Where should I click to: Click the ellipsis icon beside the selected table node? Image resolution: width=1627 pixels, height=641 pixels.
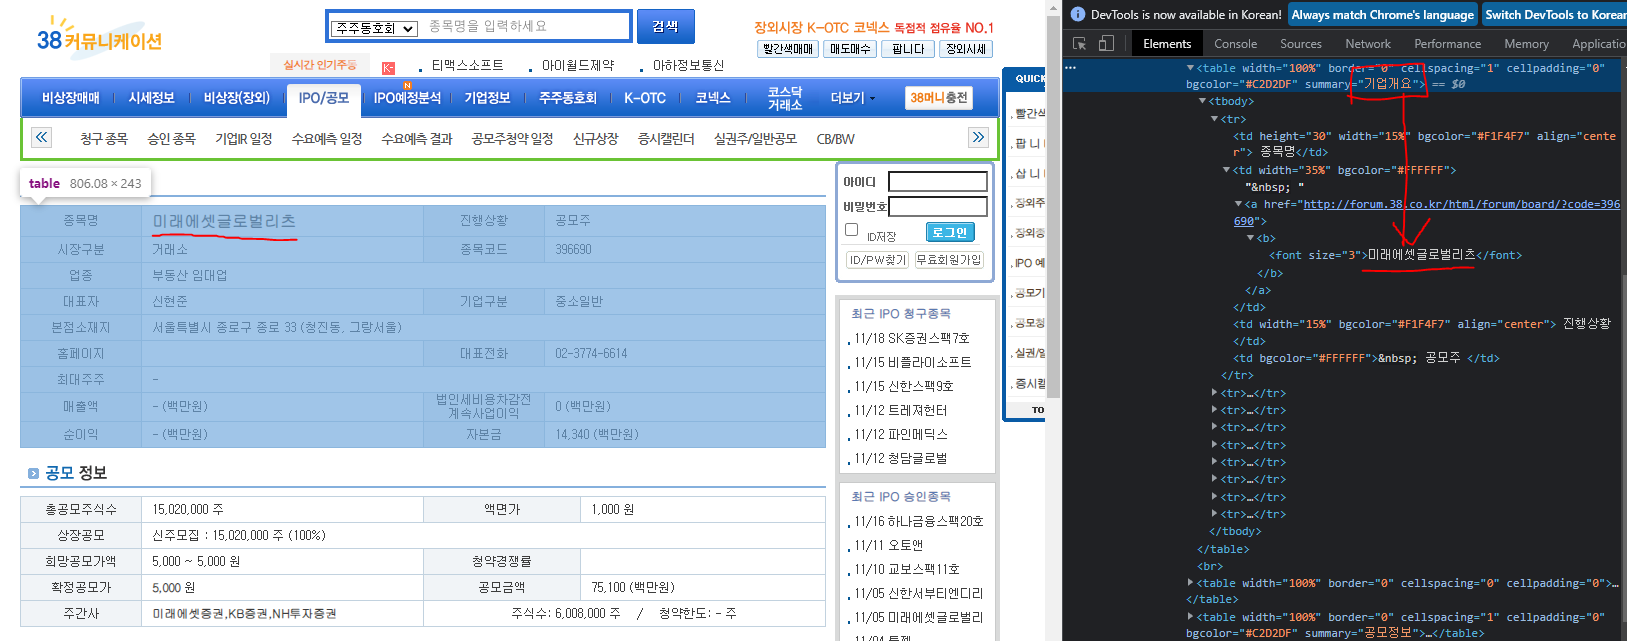click(x=1071, y=68)
